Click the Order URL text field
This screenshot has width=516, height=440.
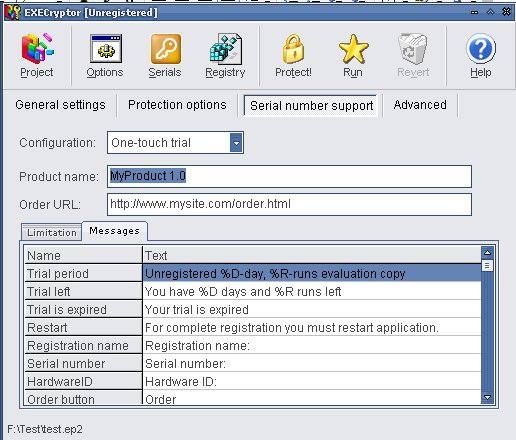(289, 204)
